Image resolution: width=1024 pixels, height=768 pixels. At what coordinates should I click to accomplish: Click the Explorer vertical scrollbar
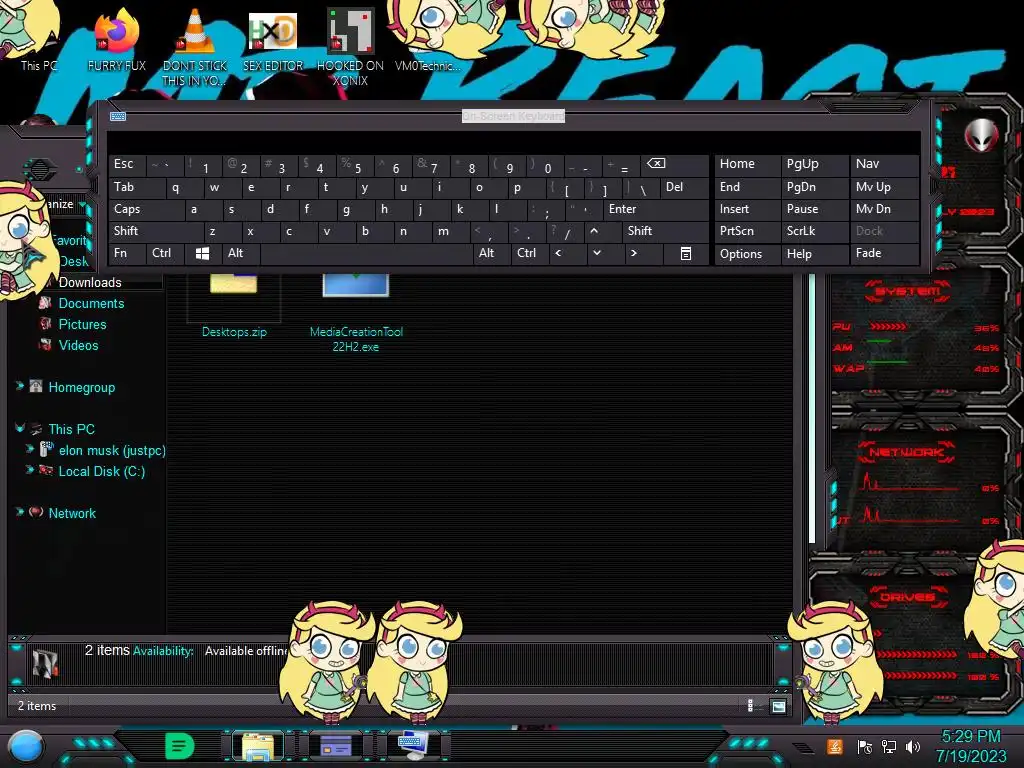812,408
